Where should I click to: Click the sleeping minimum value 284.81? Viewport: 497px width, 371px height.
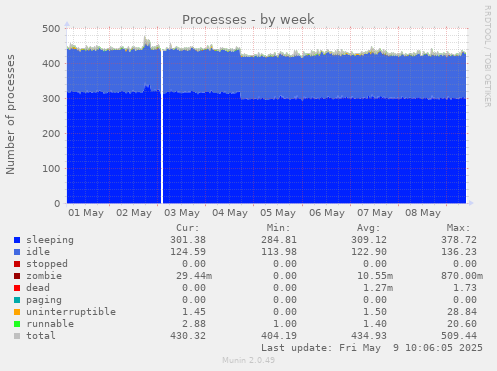point(279,240)
